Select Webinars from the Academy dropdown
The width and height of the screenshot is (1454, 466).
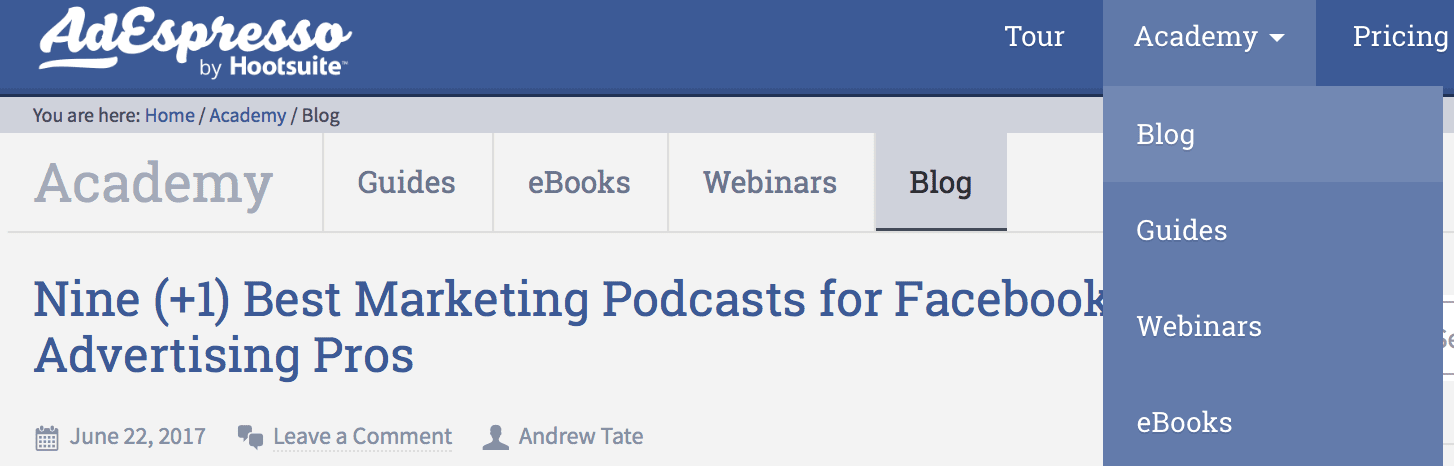(x=1273, y=326)
